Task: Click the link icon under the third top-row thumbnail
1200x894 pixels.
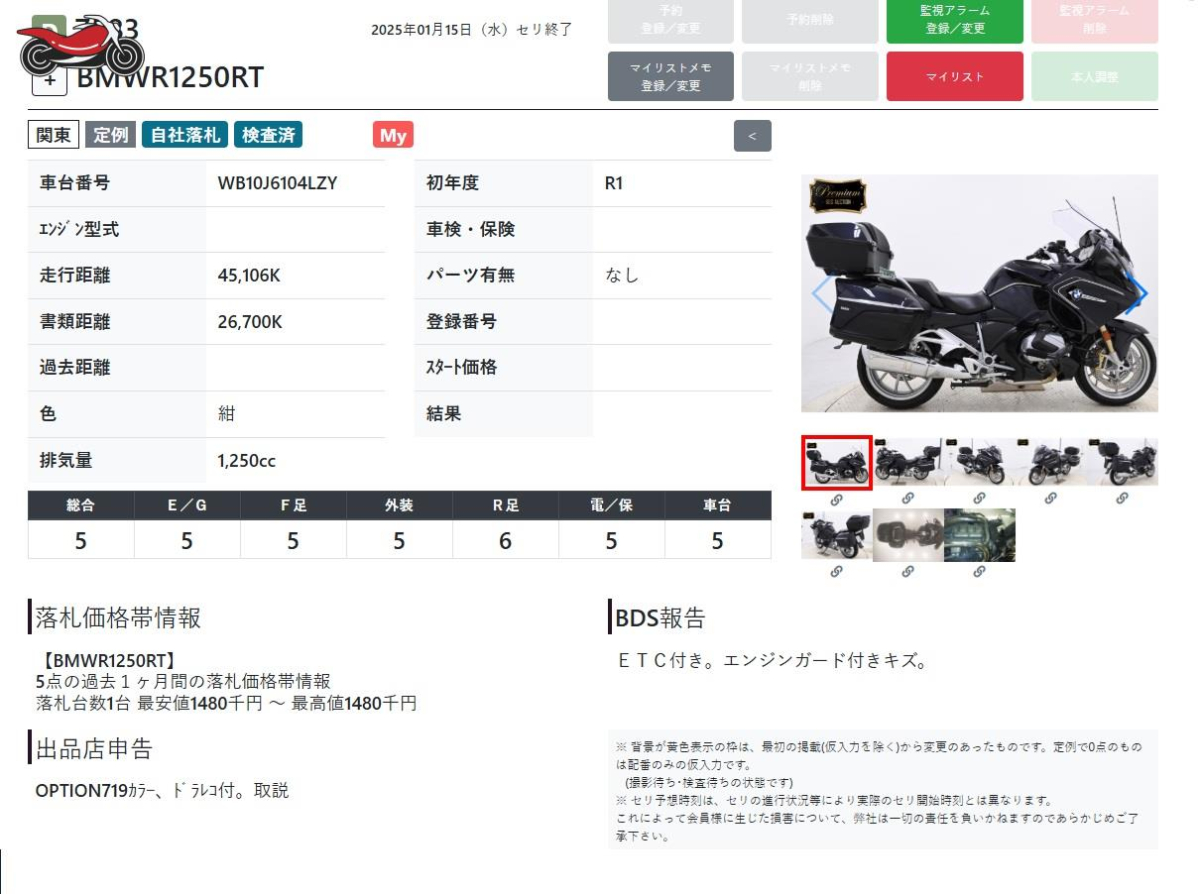Action: coord(979,498)
